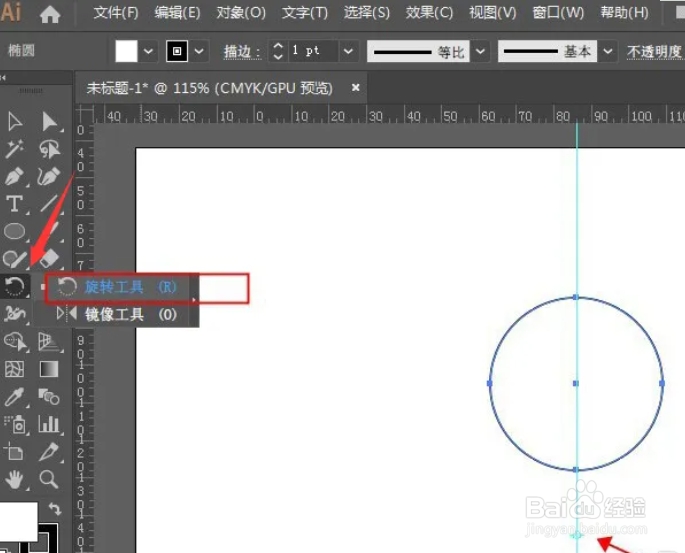Viewport: 685px width, 553px height.
Task: Expand the stroke color dropdown
Action: tap(199, 51)
